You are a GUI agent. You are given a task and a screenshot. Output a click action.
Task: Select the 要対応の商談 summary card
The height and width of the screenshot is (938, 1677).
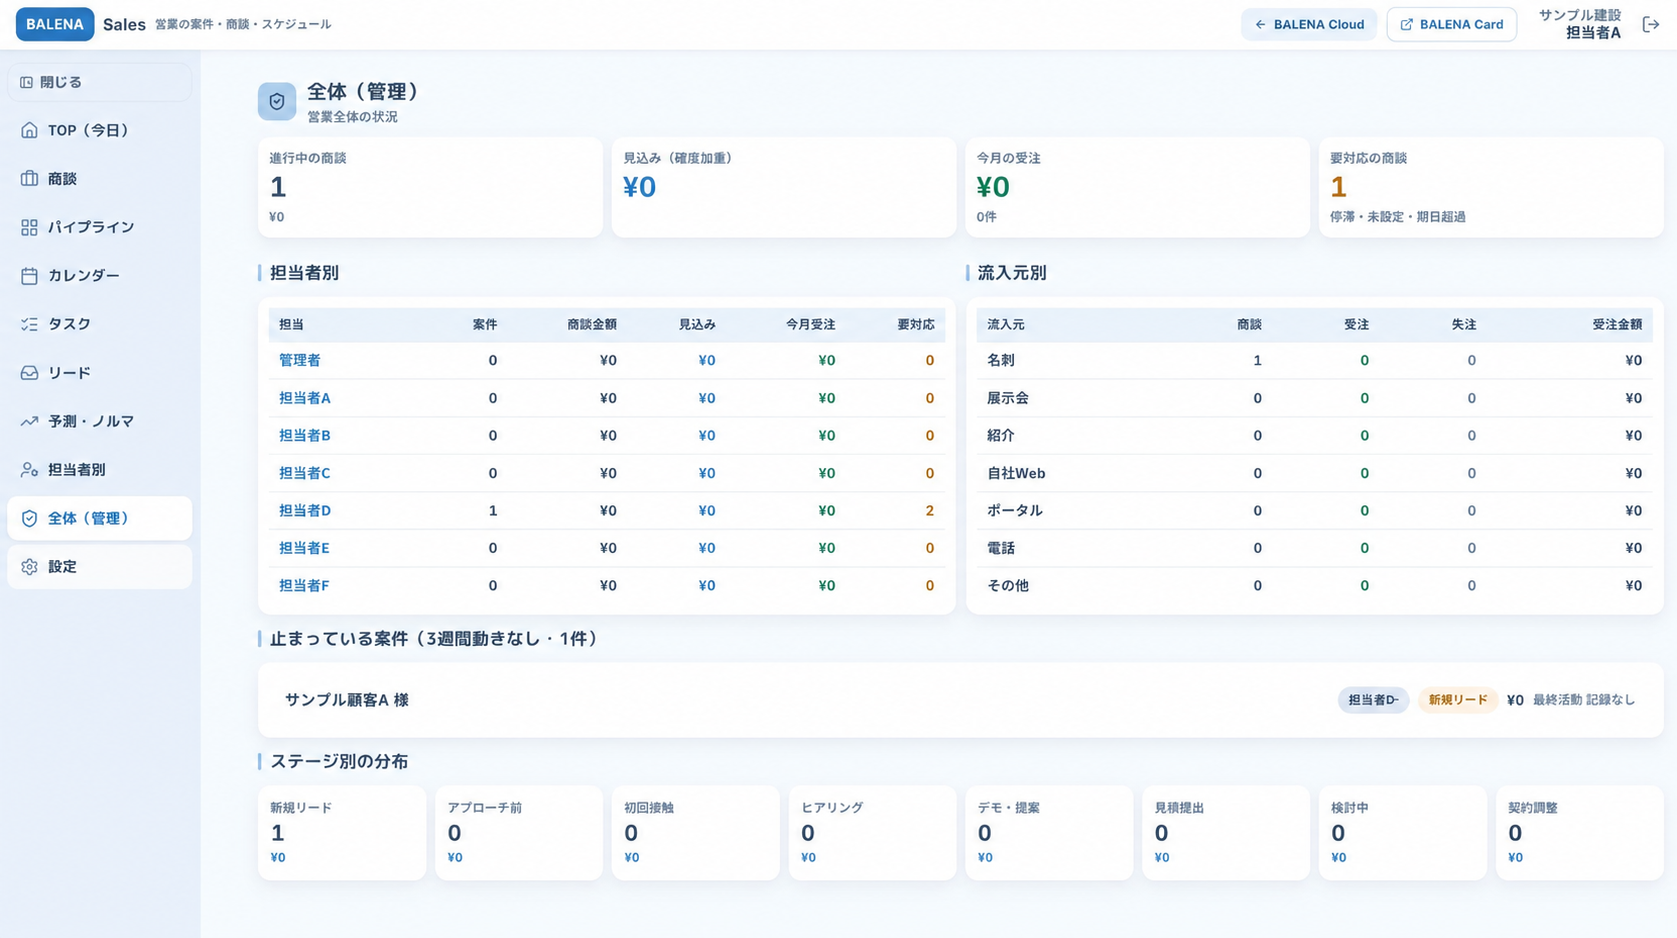[x=1491, y=187]
